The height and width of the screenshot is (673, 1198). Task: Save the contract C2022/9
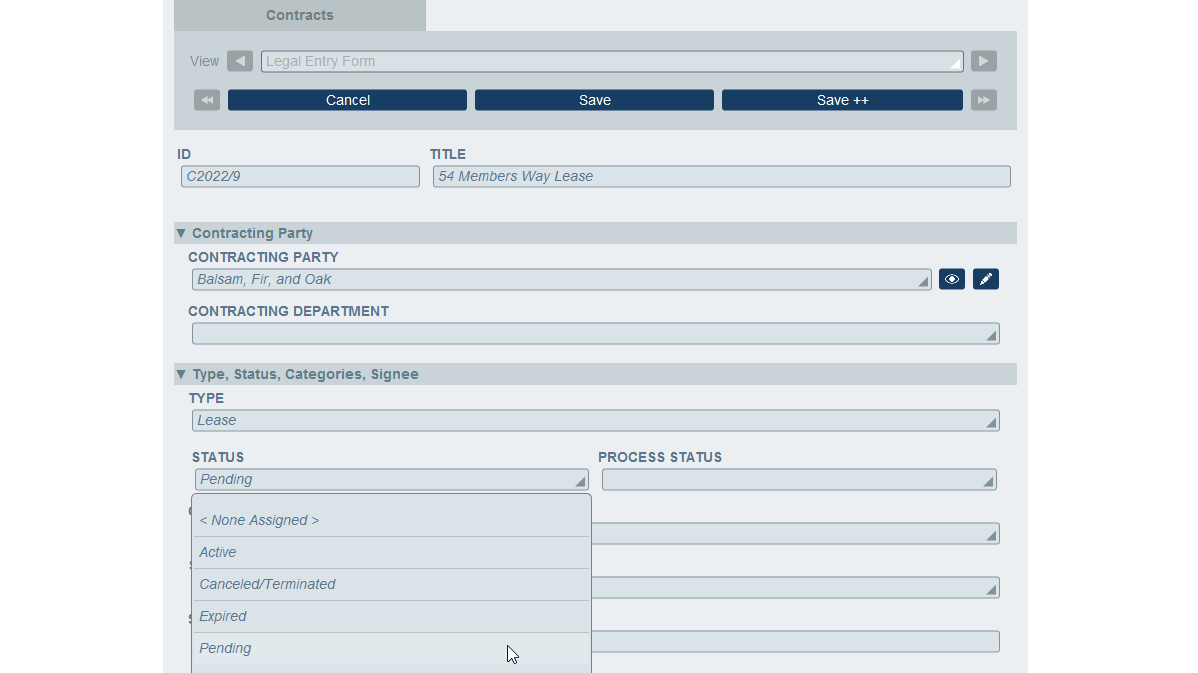594,100
